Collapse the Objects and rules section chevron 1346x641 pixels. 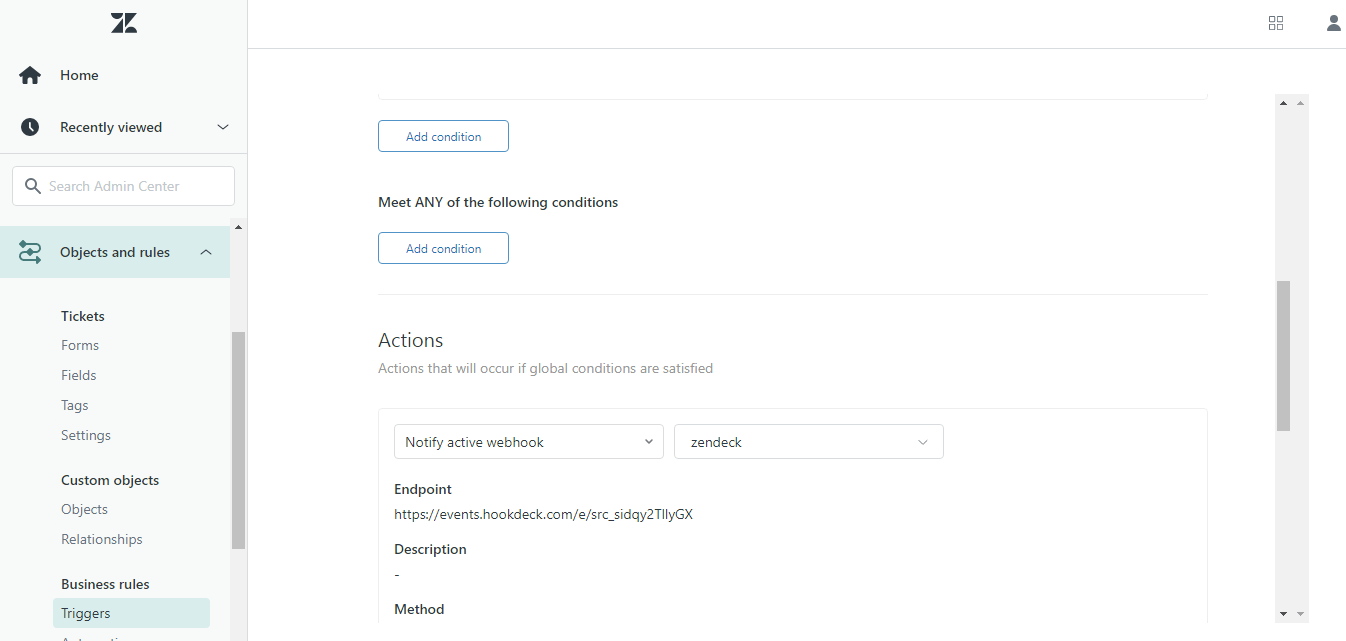(206, 252)
